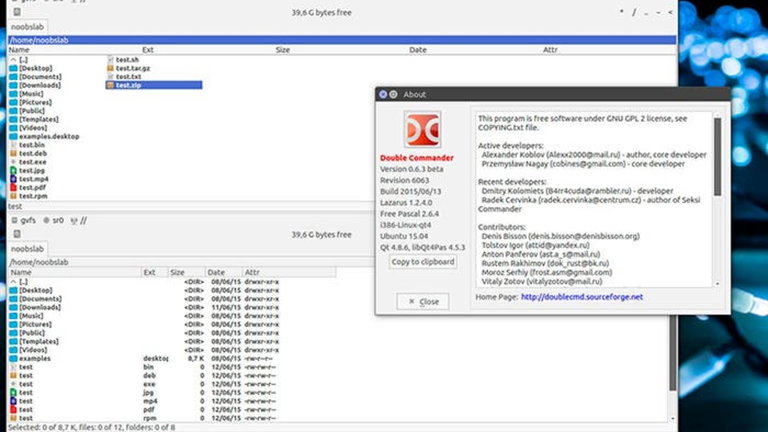Select the test.tar.gz archive icon

click(110, 68)
